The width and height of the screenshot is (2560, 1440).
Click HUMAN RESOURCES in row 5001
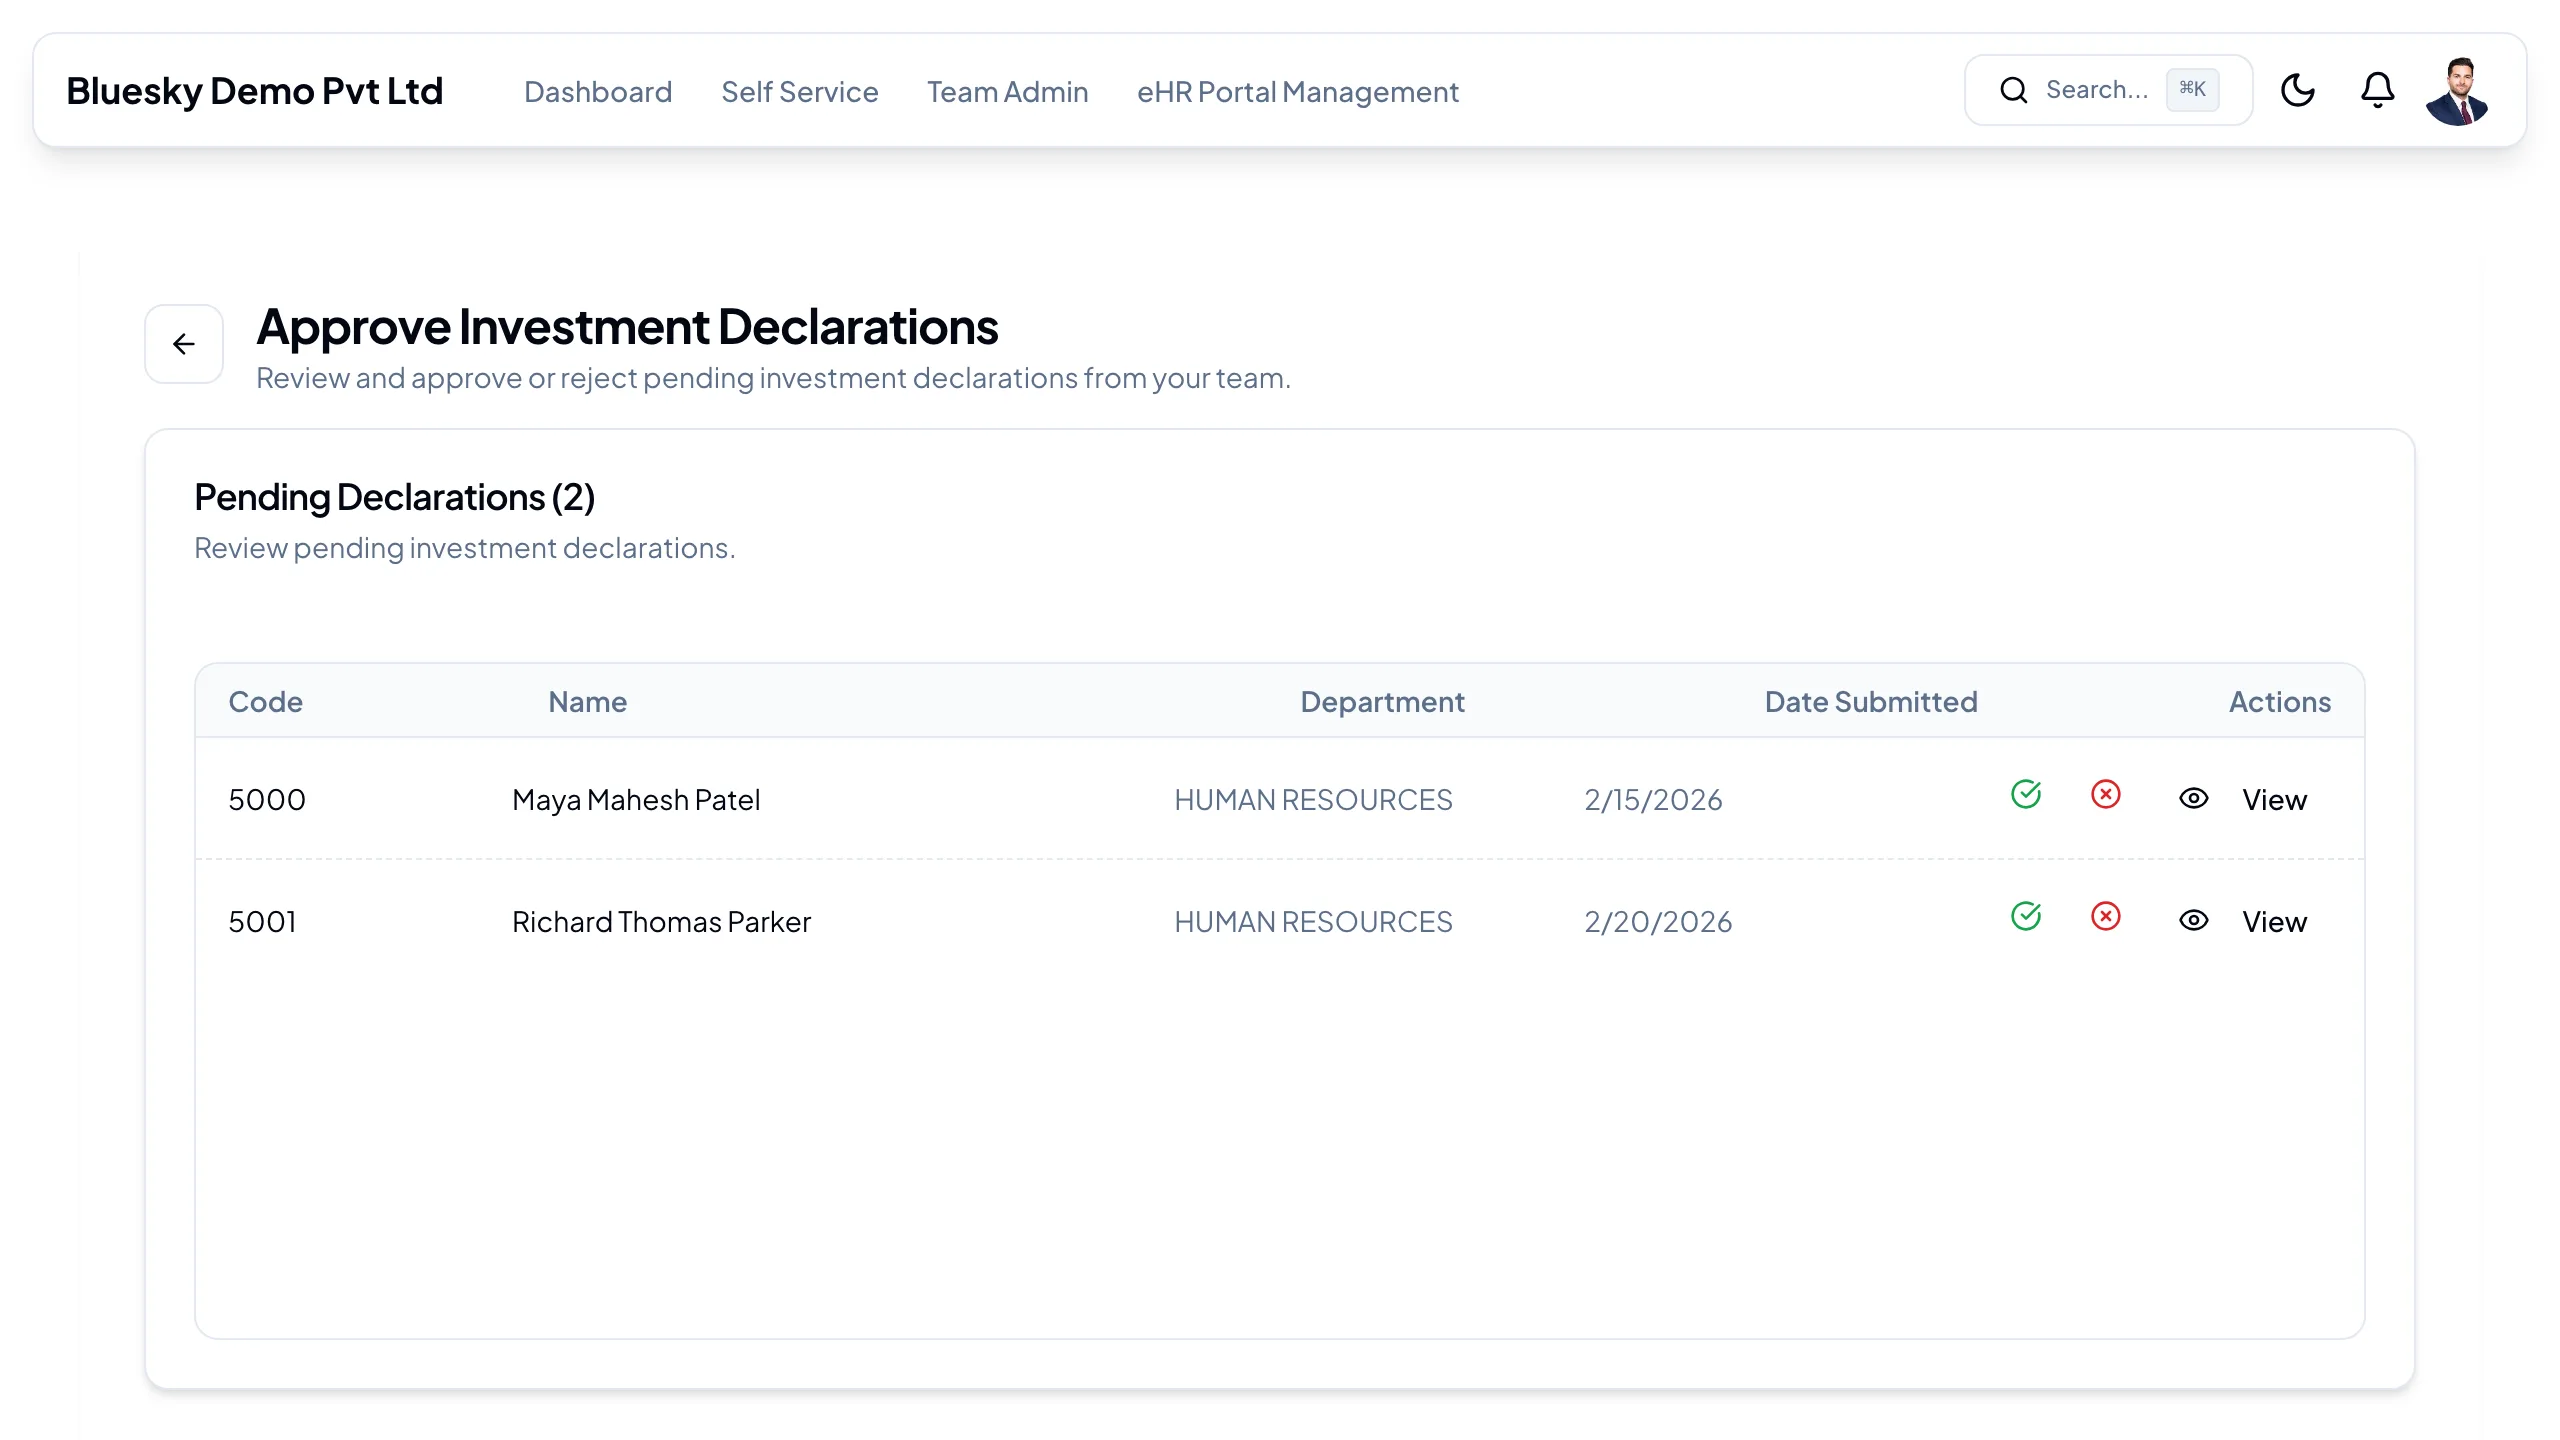tap(1313, 922)
